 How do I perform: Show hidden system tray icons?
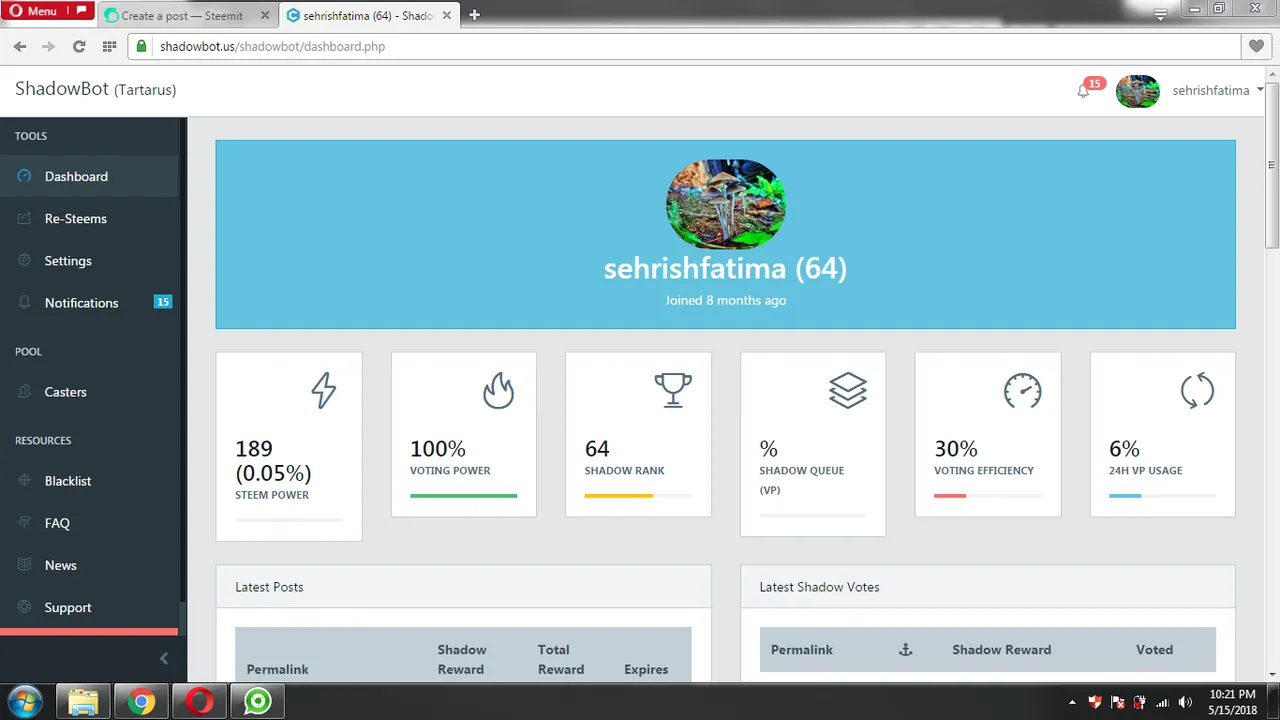click(x=1073, y=702)
